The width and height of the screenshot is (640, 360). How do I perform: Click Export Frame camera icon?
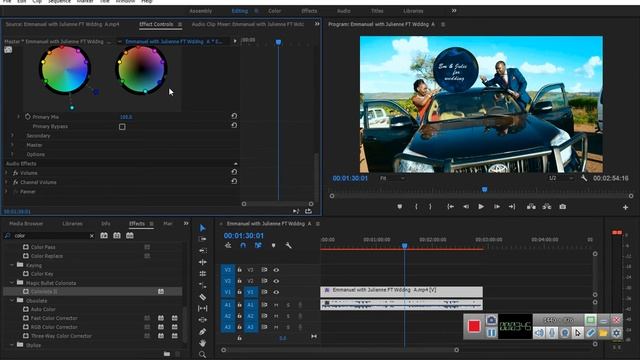pyautogui.click(x=562, y=207)
